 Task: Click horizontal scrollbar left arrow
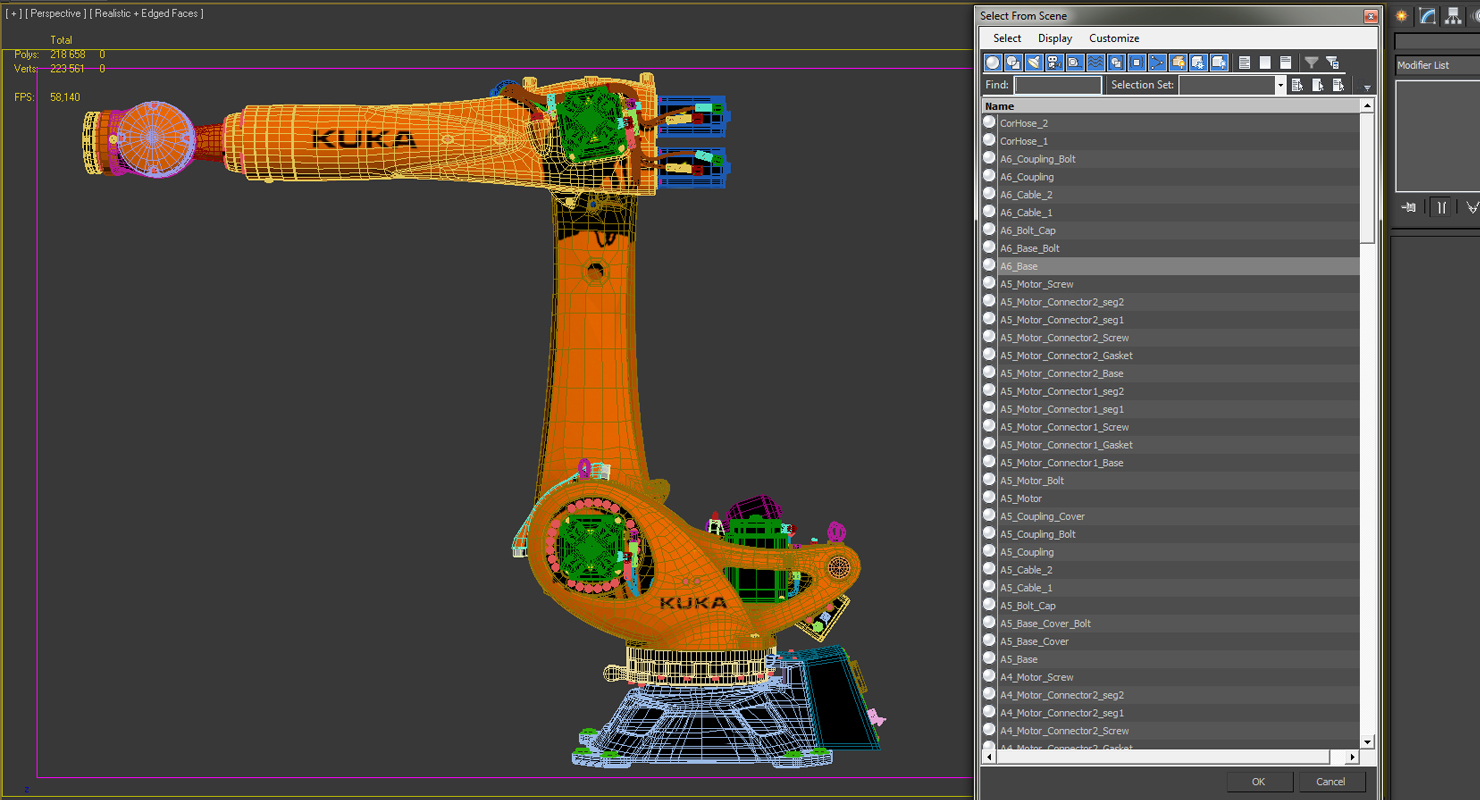click(989, 757)
